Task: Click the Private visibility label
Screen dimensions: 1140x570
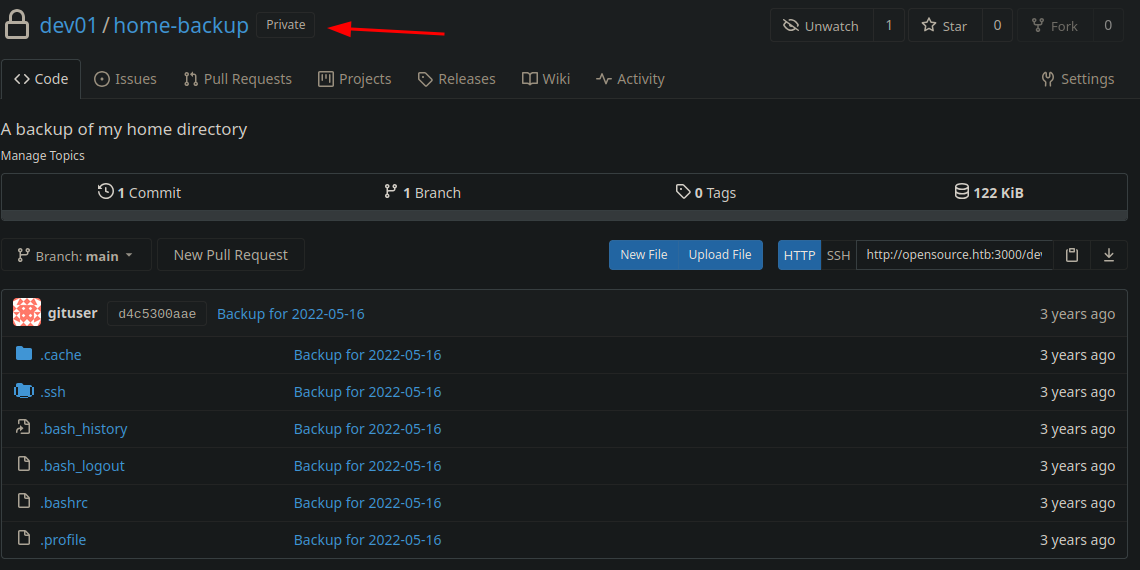Action: click(286, 25)
